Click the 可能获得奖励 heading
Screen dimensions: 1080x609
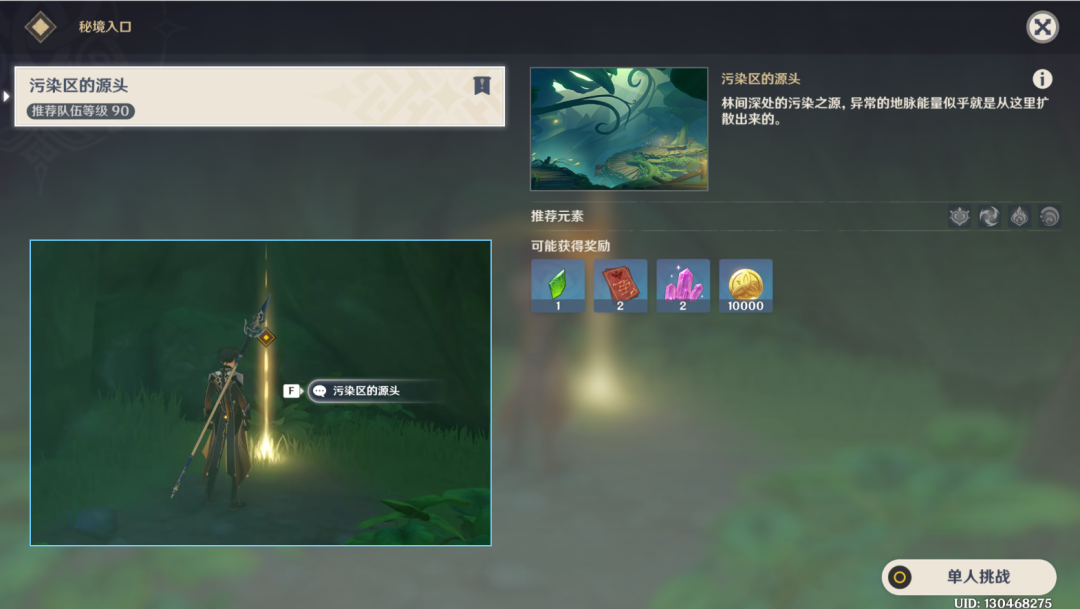pos(570,246)
